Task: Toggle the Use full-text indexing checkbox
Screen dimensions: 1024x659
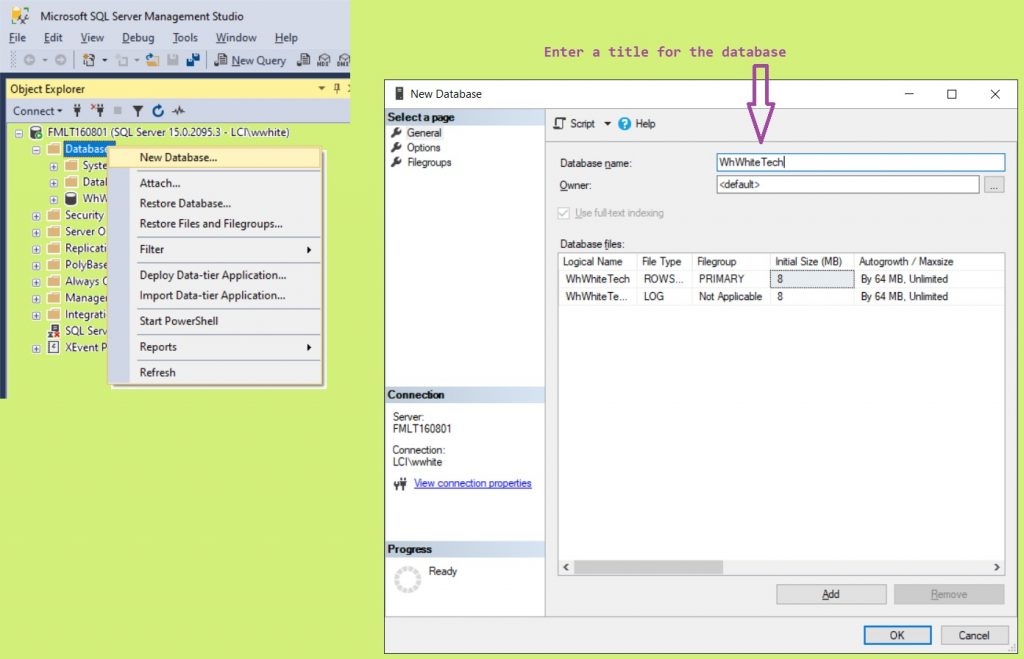Action: coord(566,213)
